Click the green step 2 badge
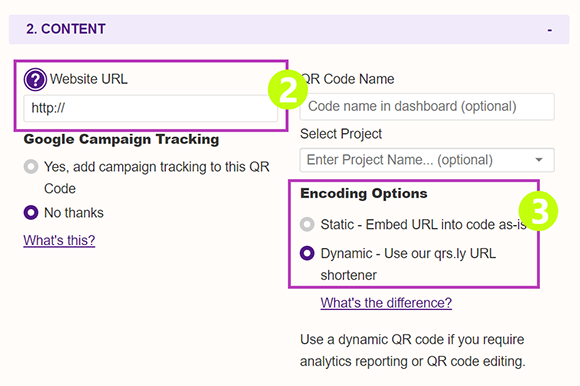580x386 pixels. pyautogui.click(x=288, y=90)
